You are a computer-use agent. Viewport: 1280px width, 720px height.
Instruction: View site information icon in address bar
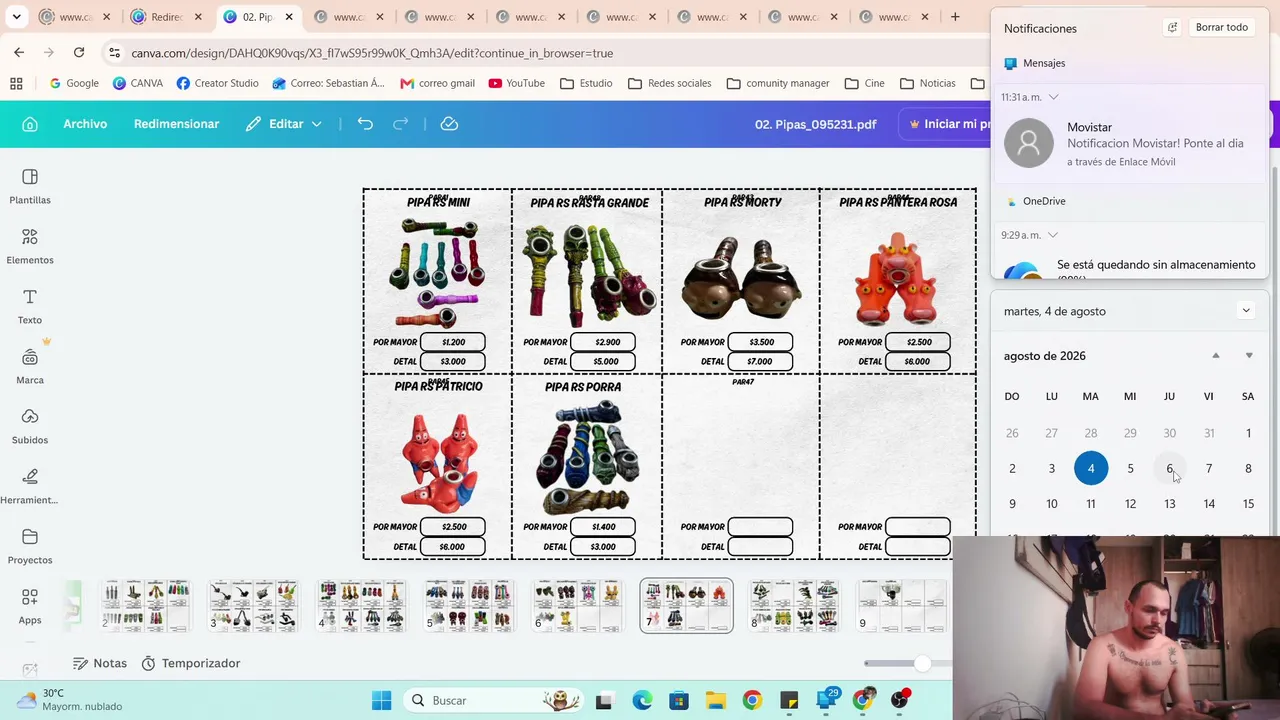[x=115, y=53]
